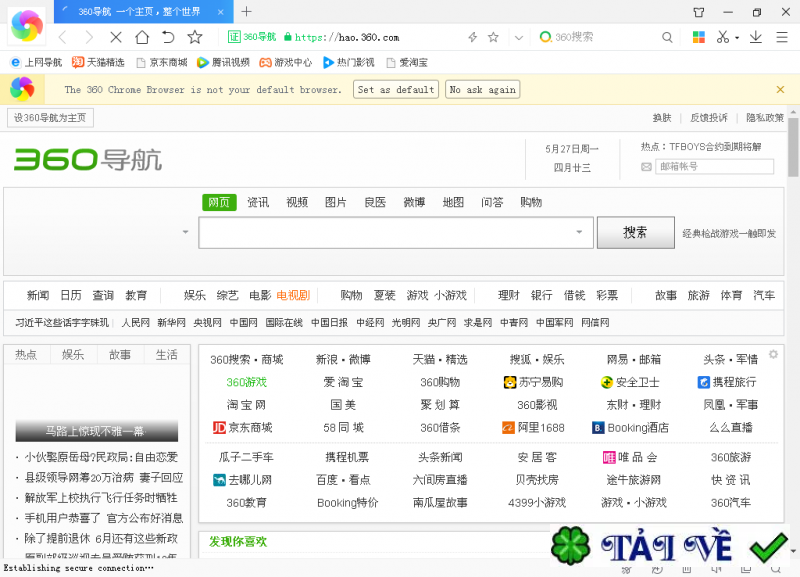Open the colorful extensions grid icon
Screen dimensions: 800x577
[699, 37]
